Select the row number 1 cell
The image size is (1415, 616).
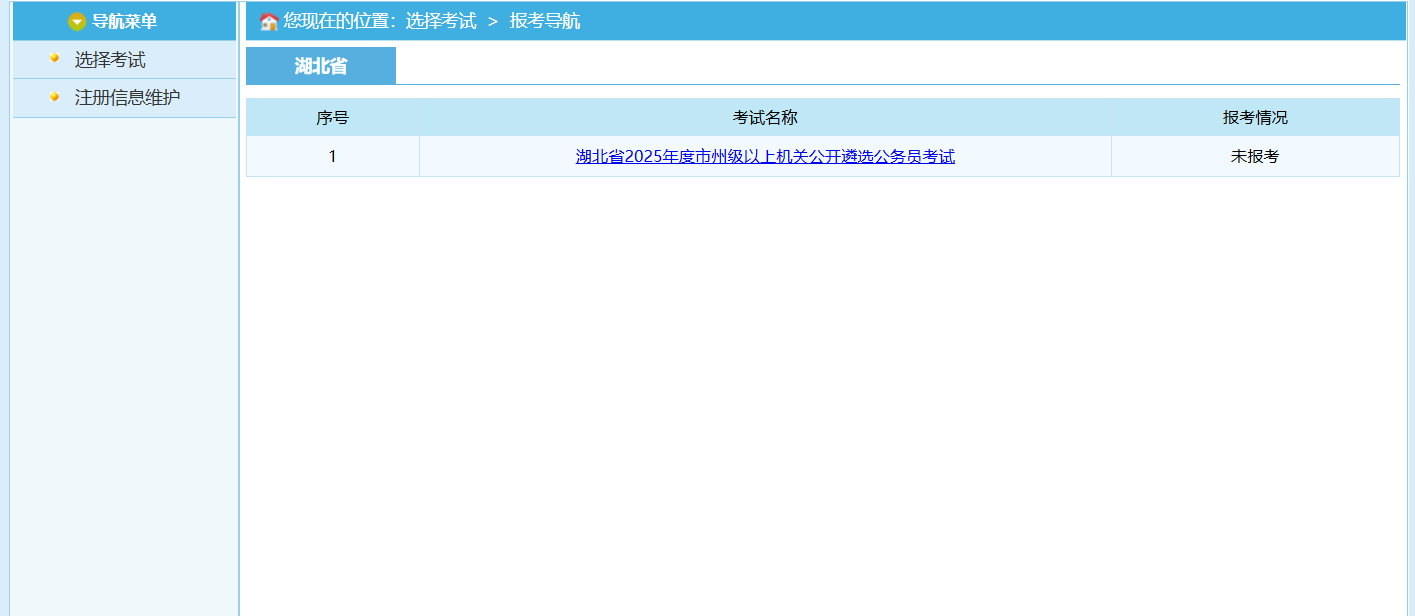pyautogui.click(x=332, y=157)
